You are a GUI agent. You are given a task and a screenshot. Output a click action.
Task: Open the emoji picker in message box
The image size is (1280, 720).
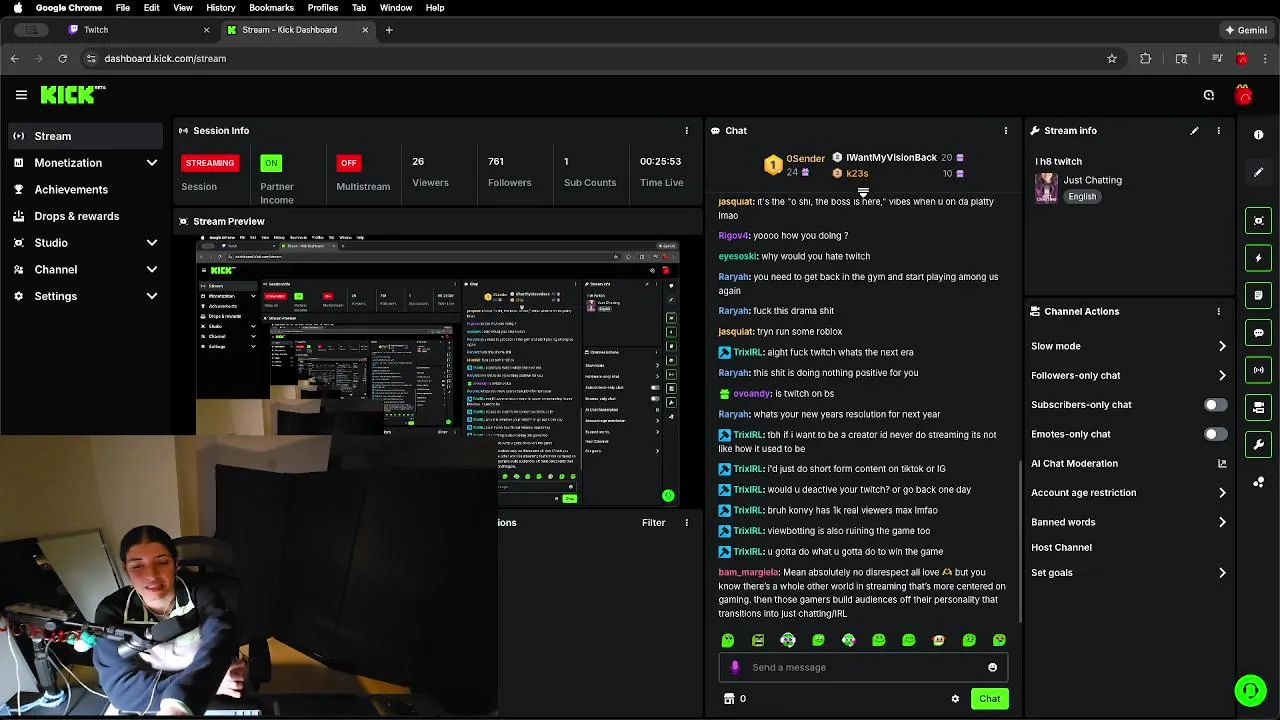point(992,667)
